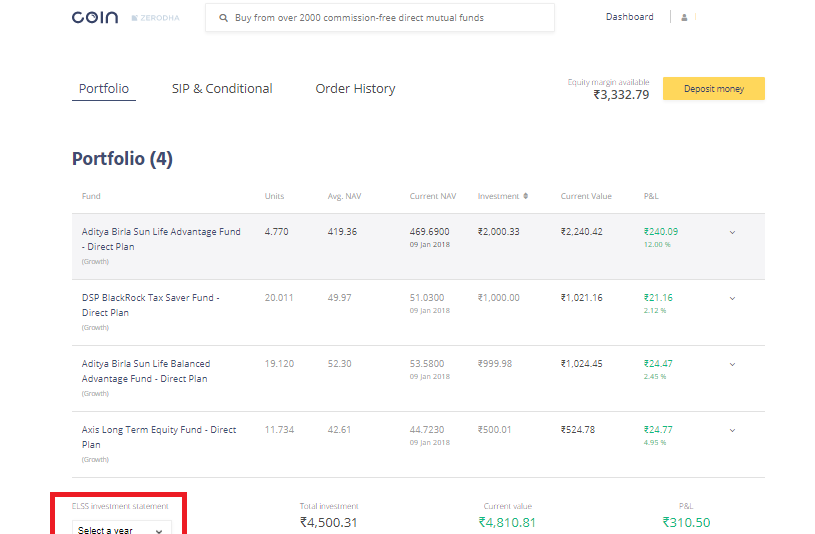The image size is (815, 534).
Task: Click the Units column header
Action: click(x=274, y=196)
